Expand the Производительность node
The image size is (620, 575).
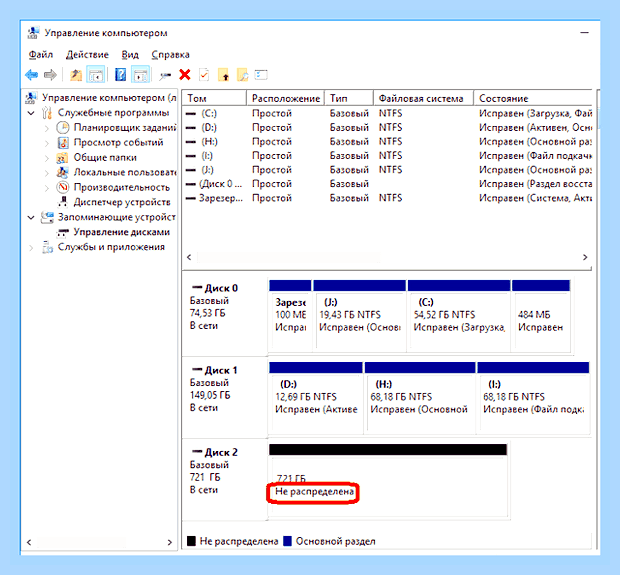pyautogui.click(x=47, y=188)
